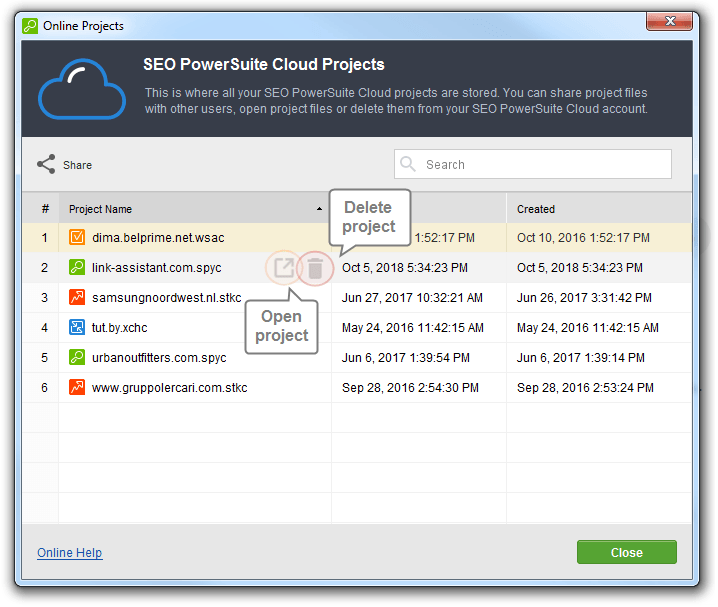The width and height of the screenshot is (718, 607).
Task: Sort by Project Name column header
Action: tap(195, 209)
